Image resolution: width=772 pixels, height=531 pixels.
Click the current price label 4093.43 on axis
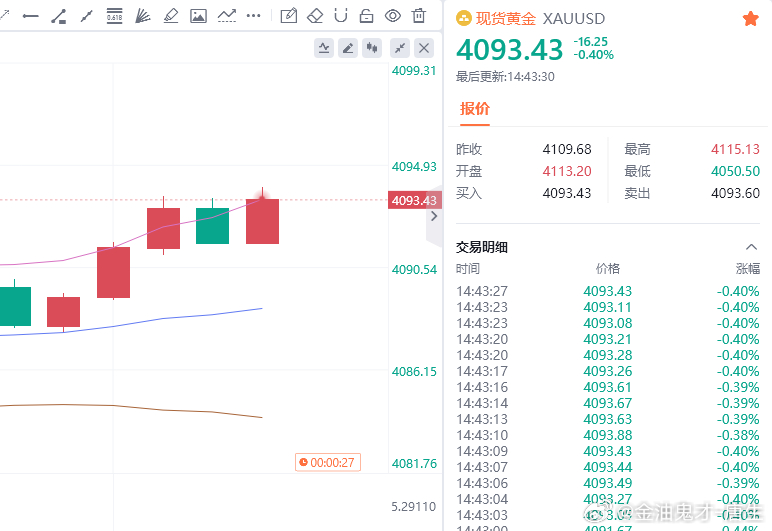tap(415, 200)
